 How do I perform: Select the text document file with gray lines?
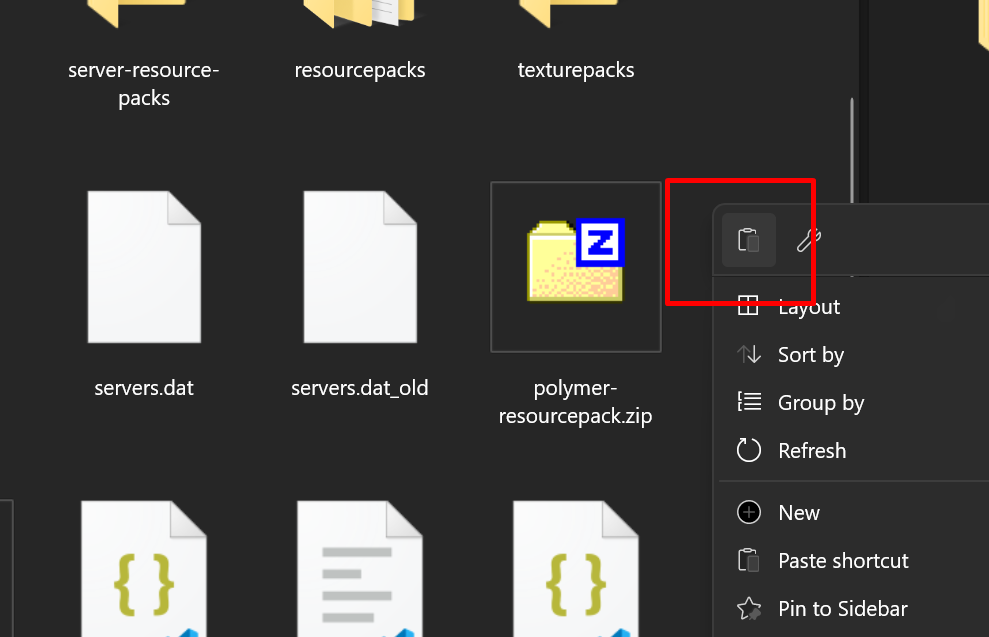pyautogui.click(x=360, y=570)
